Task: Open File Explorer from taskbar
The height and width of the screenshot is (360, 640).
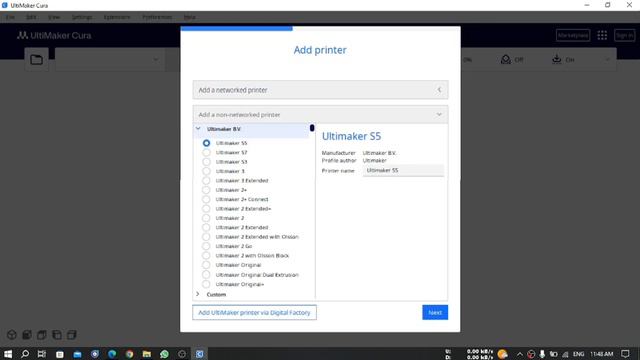Action: pyautogui.click(x=147, y=354)
